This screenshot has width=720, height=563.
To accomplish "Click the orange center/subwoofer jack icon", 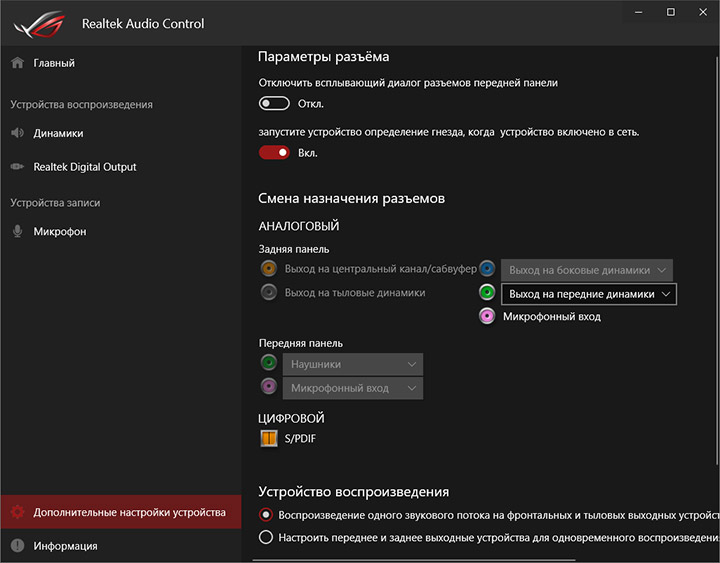I will pyautogui.click(x=268, y=269).
